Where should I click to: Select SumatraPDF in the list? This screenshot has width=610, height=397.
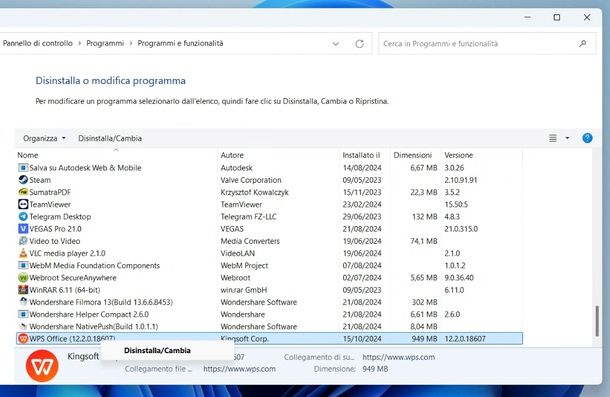coord(50,192)
